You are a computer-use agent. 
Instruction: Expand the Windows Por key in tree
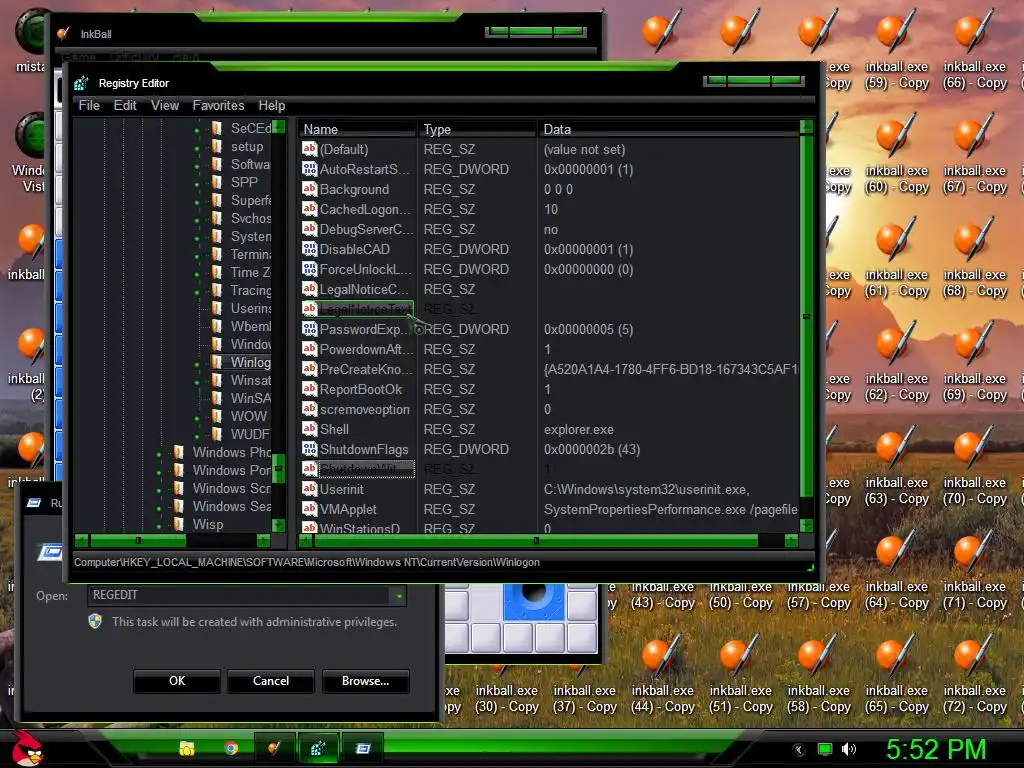[x=159, y=472]
